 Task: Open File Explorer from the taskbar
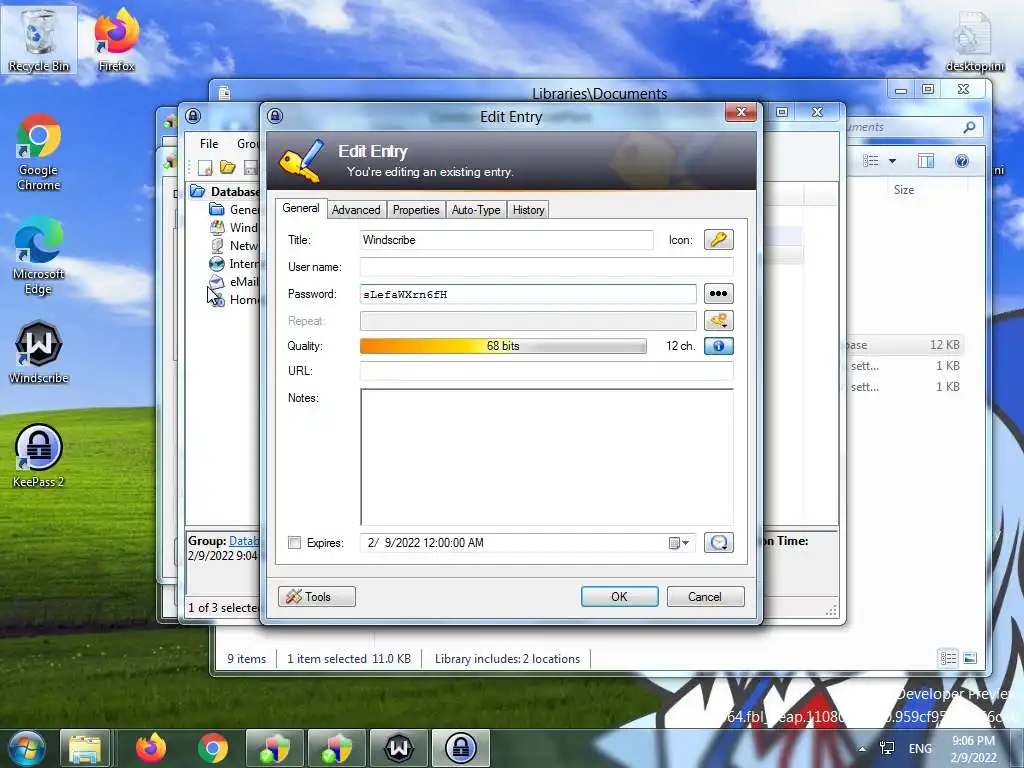tap(86, 748)
